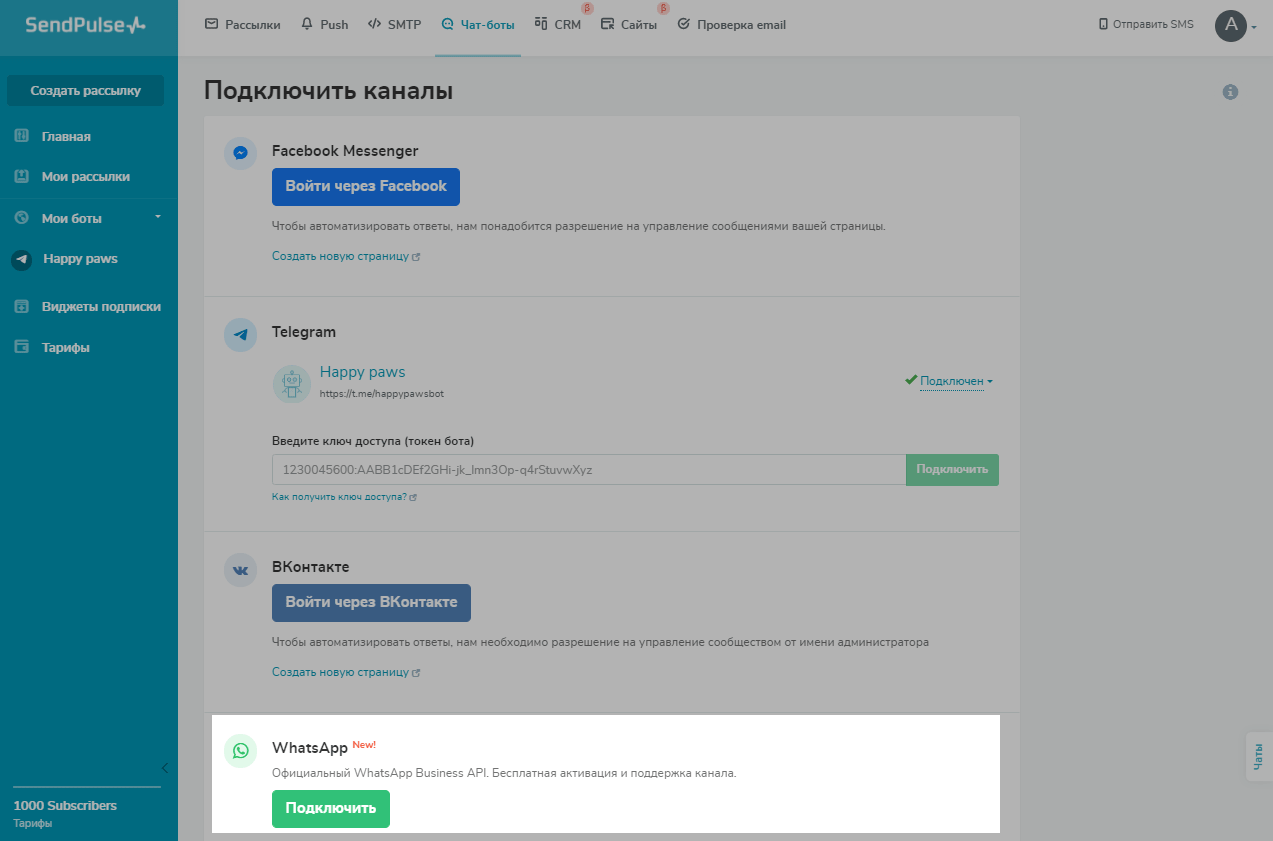This screenshot has height=841, width=1273.
Task: Open the Чаты side panel tab
Action: [x=1259, y=756]
